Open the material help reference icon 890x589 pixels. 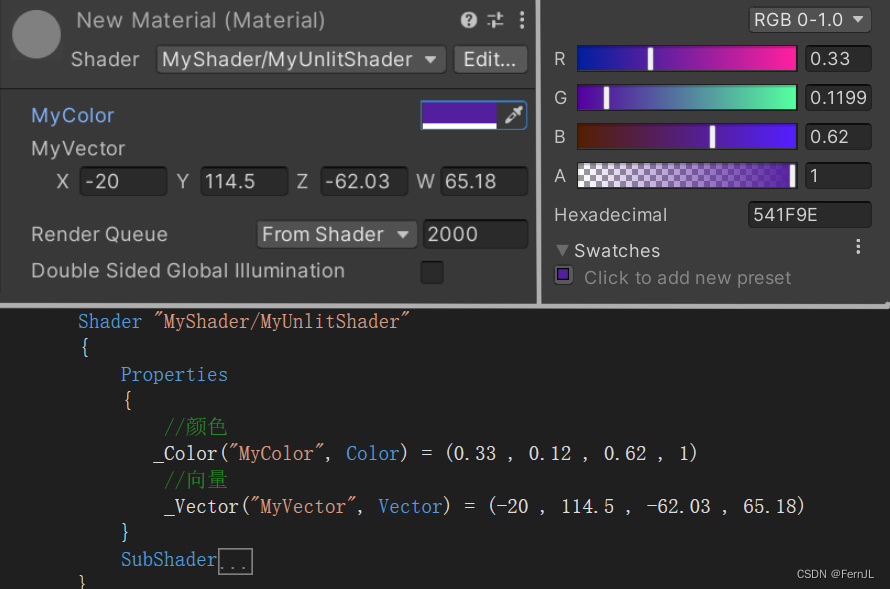468,20
